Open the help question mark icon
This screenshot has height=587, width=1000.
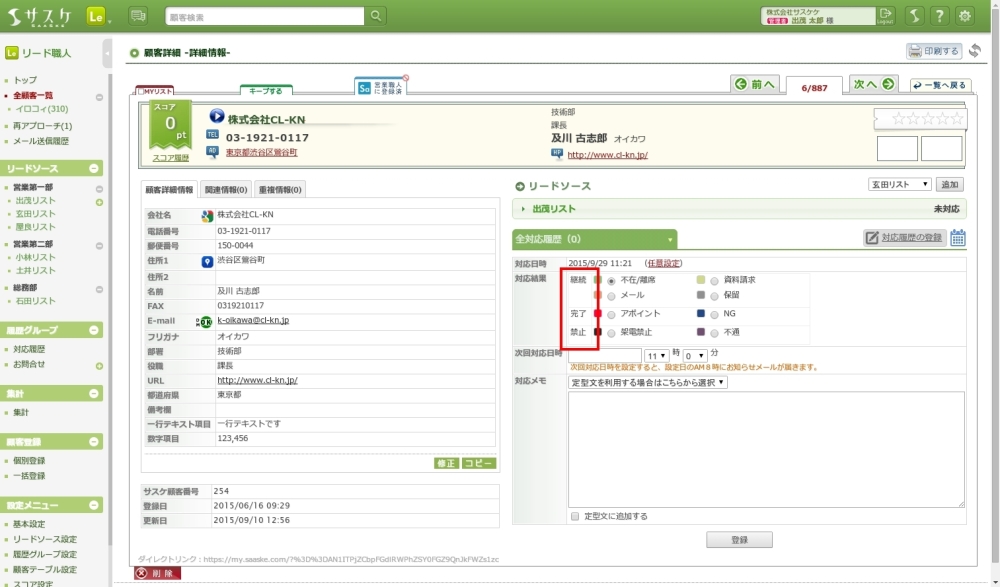[939, 16]
